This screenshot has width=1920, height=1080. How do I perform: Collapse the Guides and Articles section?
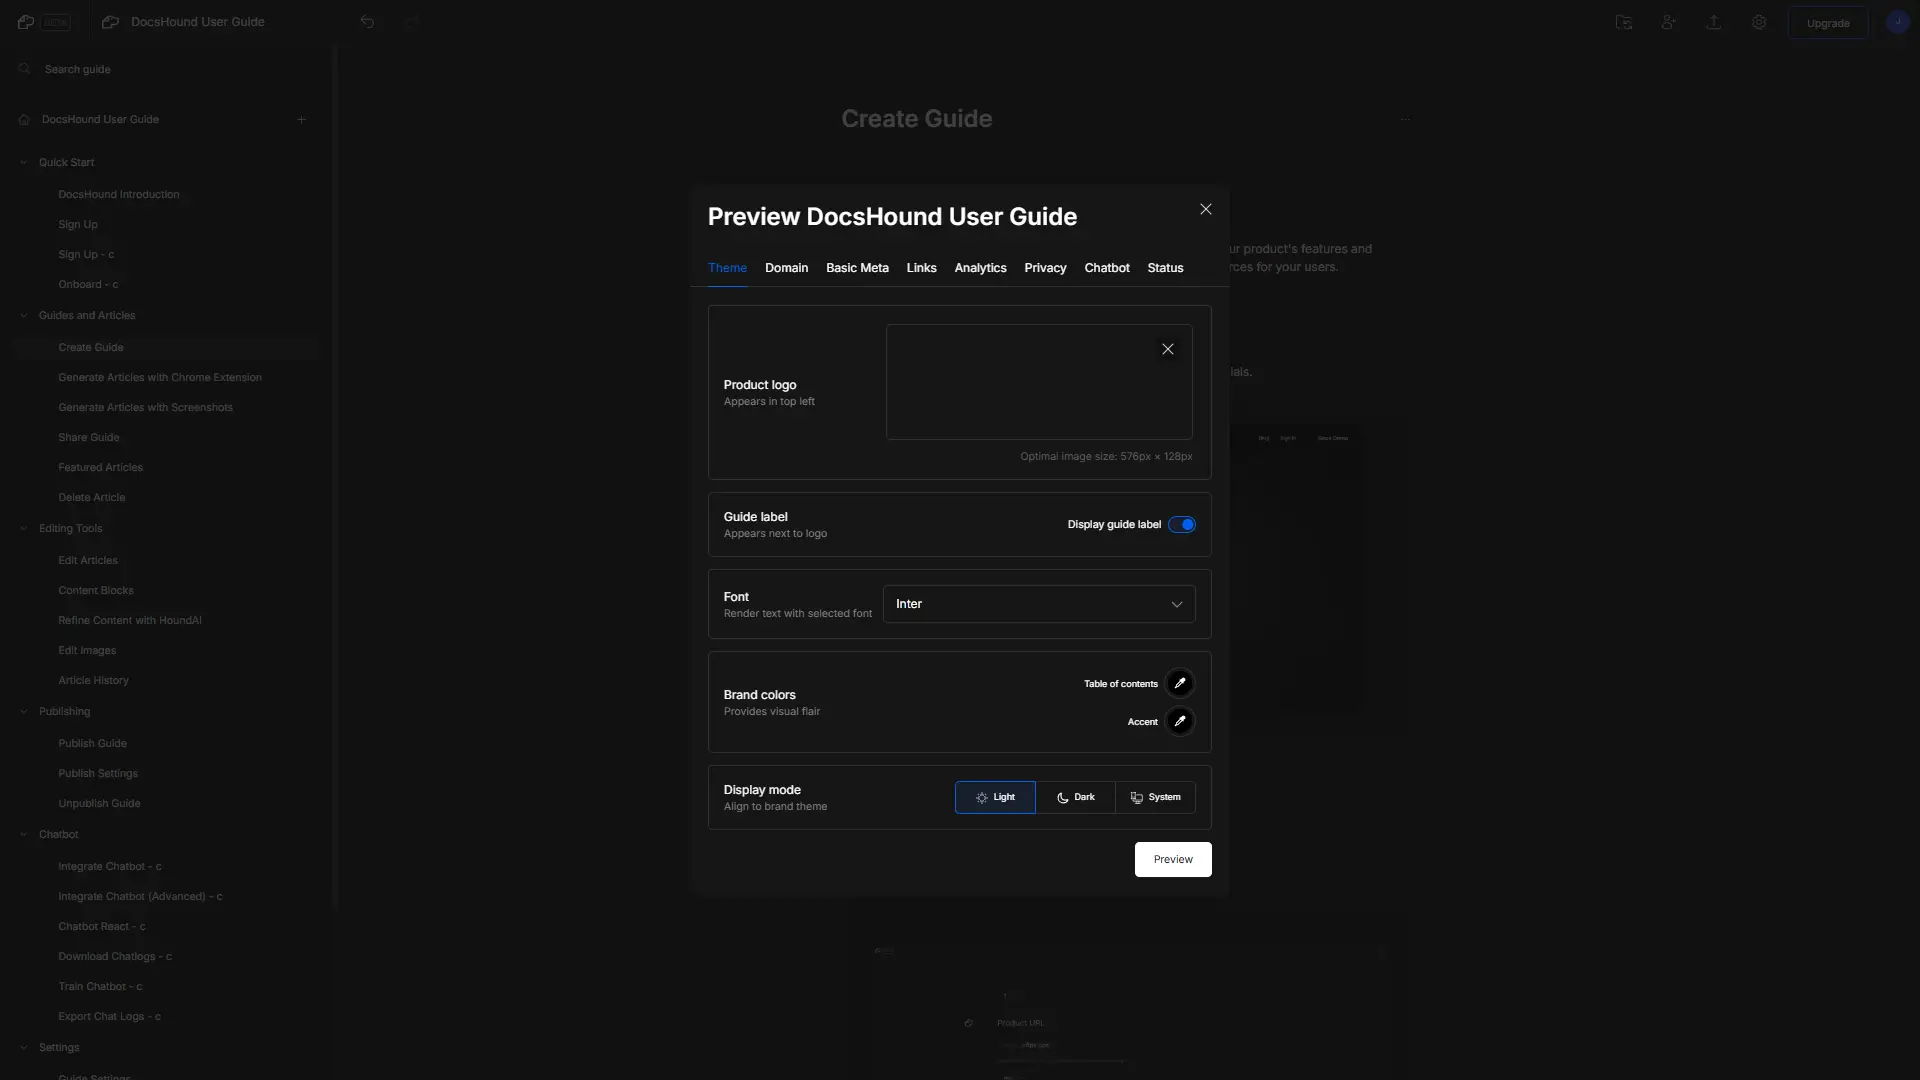pos(24,316)
